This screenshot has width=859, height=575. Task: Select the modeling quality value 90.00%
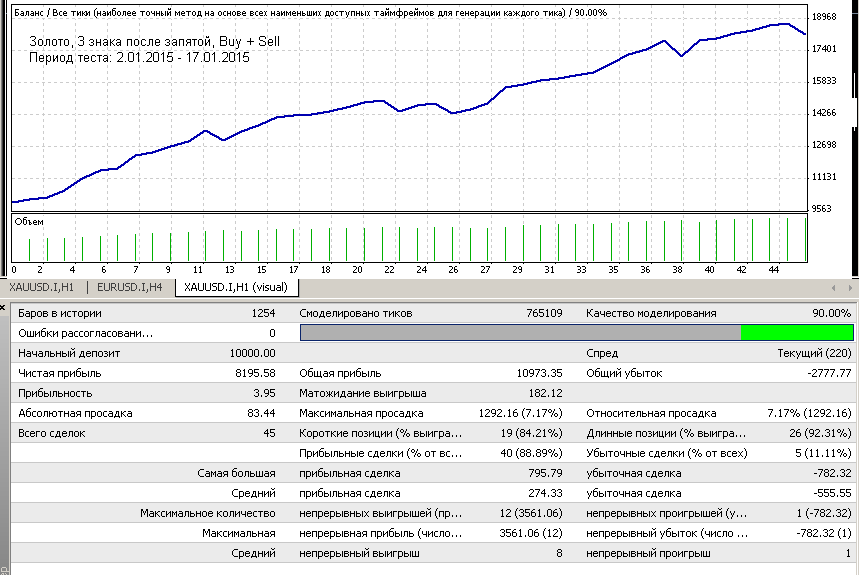(832, 313)
